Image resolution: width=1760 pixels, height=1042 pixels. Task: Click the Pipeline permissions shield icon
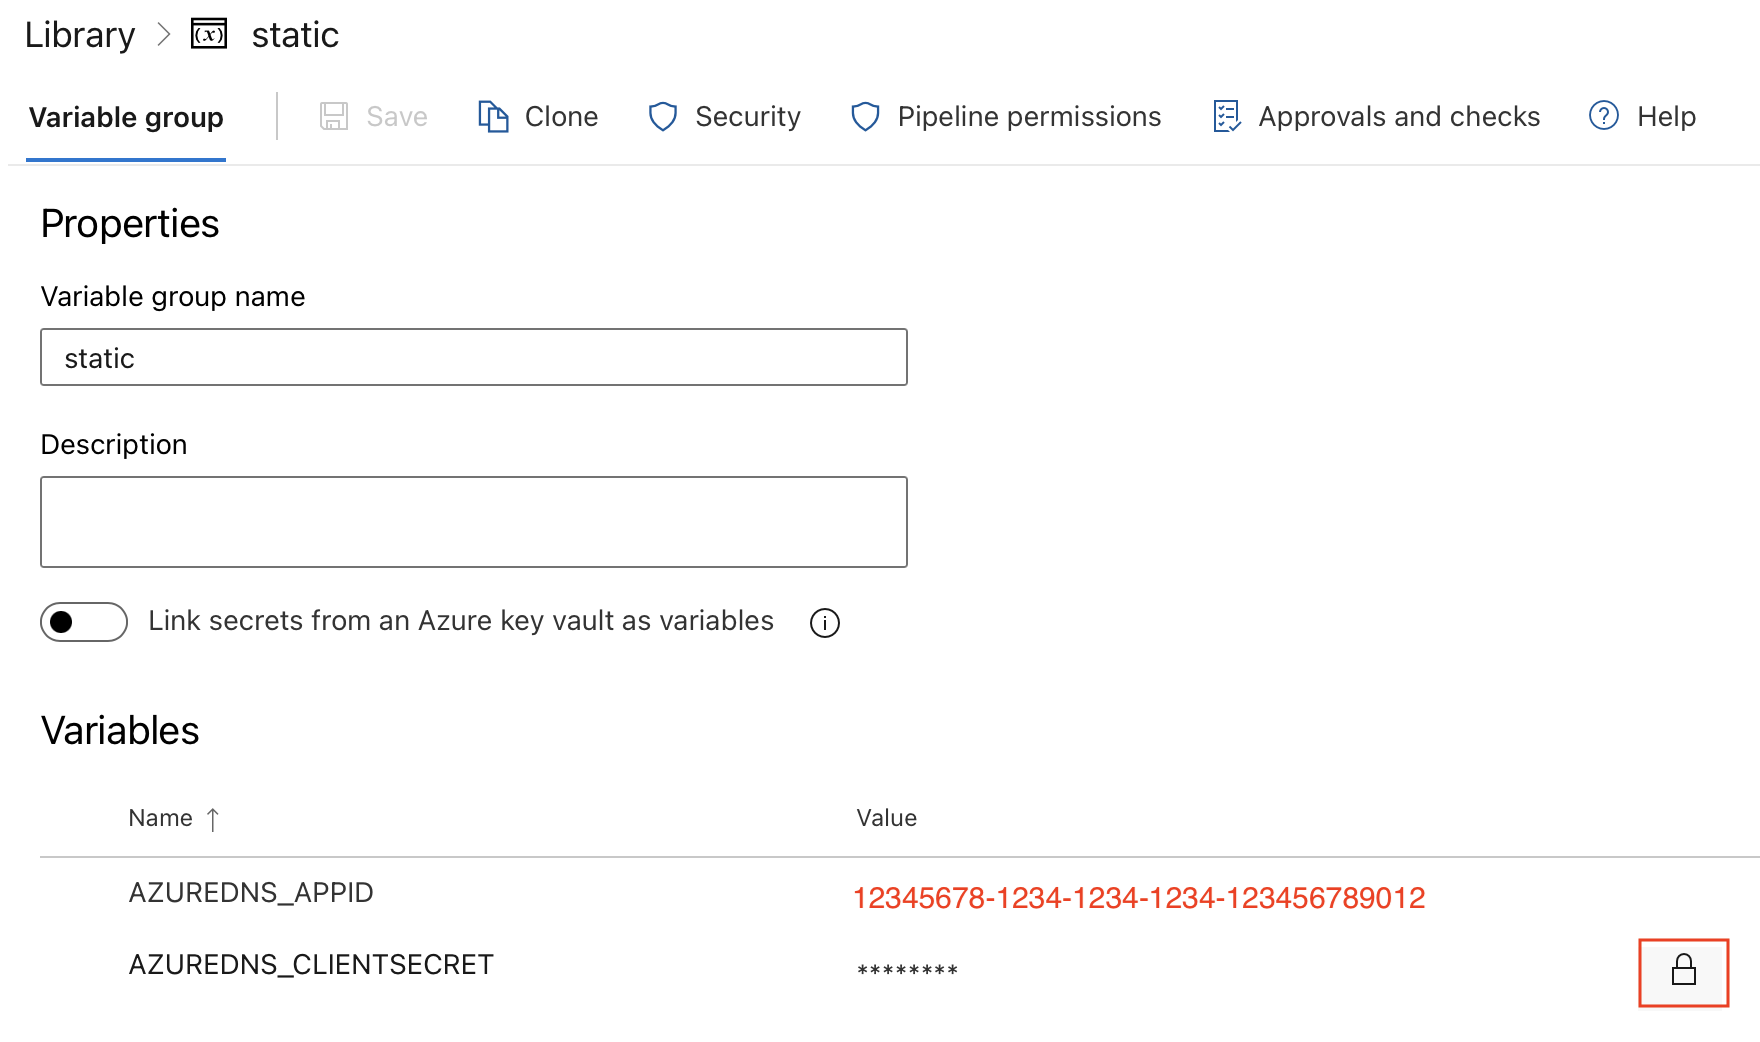[865, 117]
